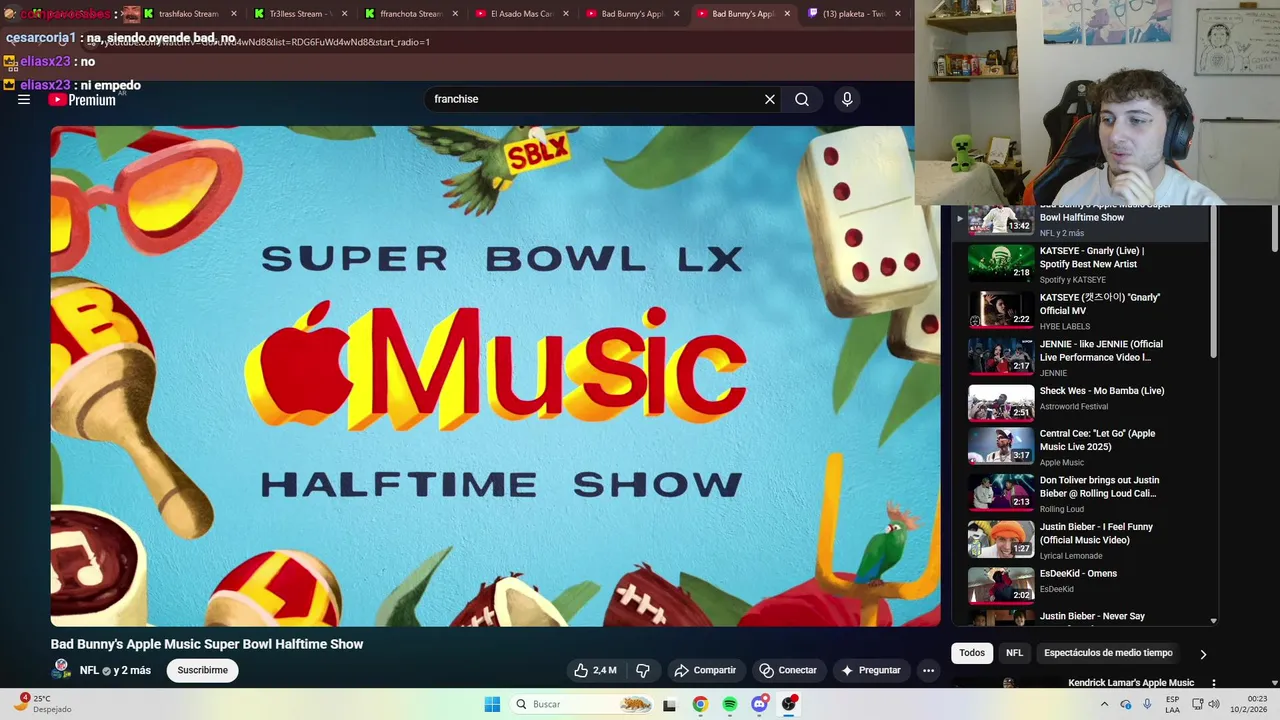The width and height of the screenshot is (1280, 720).
Task: Click the Super Bowl video player
Action: pos(495,376)
